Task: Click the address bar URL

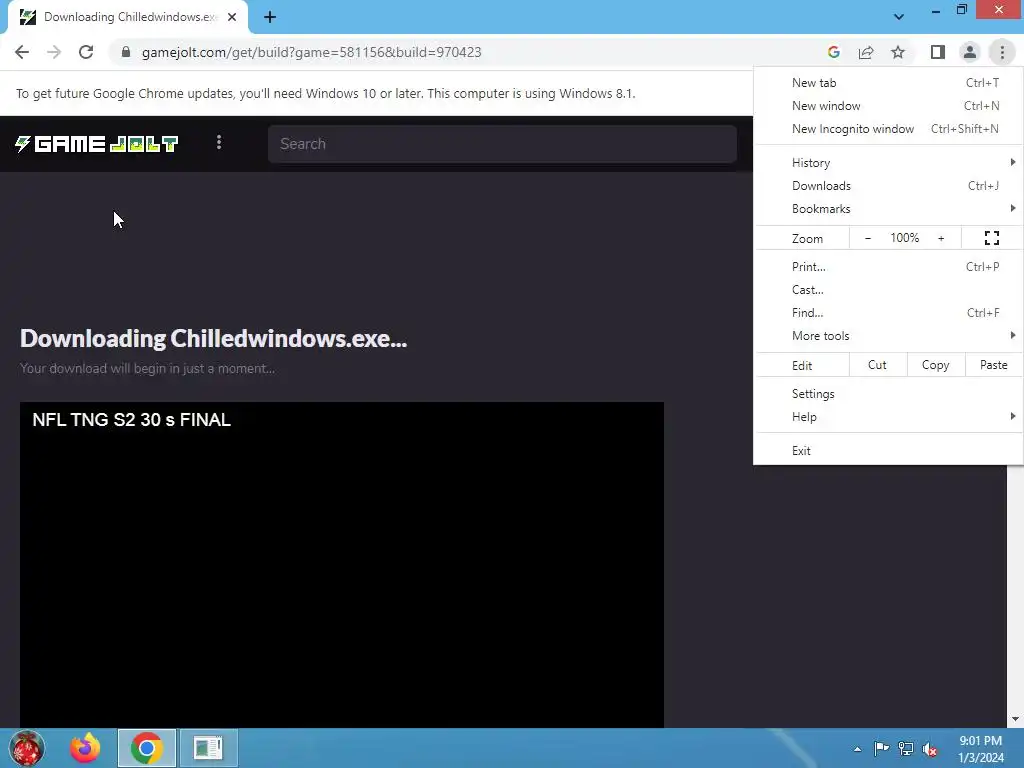Action: pos(312,52)
